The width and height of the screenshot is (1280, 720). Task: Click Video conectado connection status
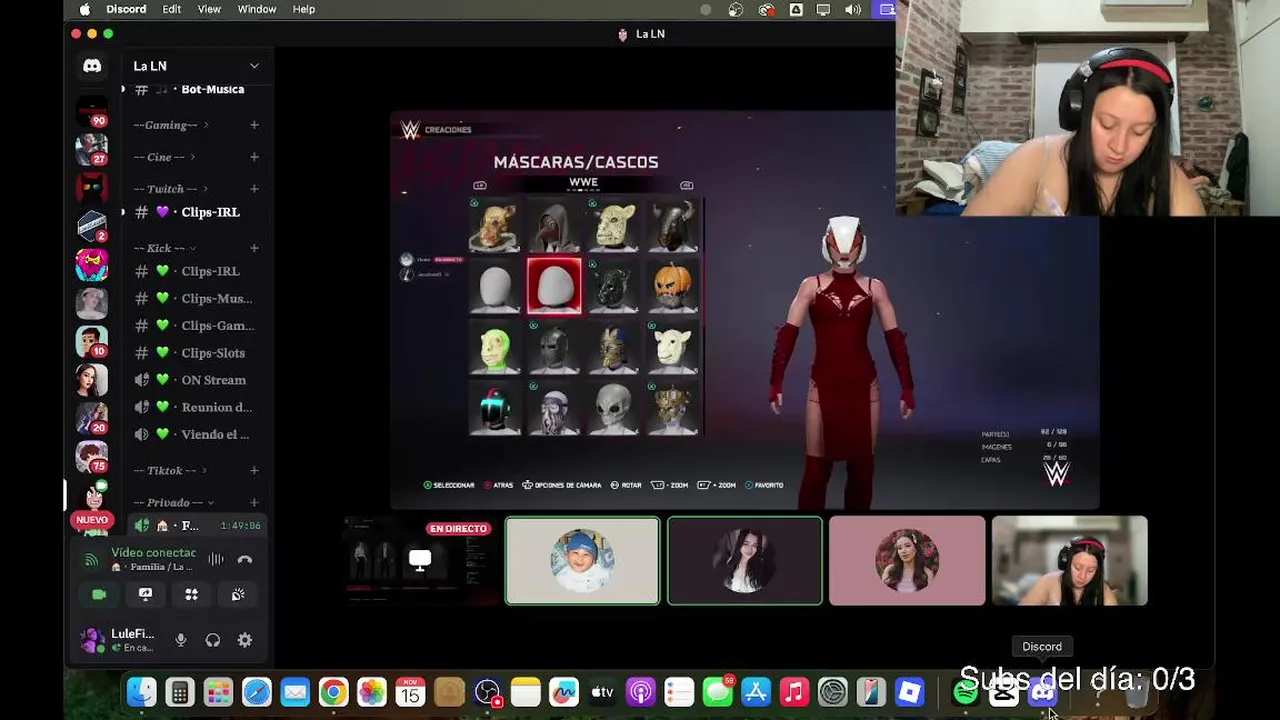point(153,553)
